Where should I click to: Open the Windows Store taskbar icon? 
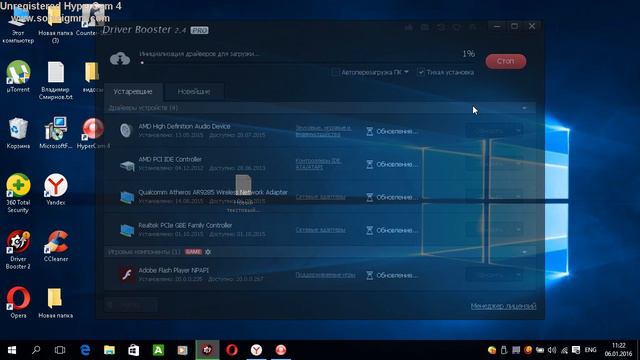[134, 350]
